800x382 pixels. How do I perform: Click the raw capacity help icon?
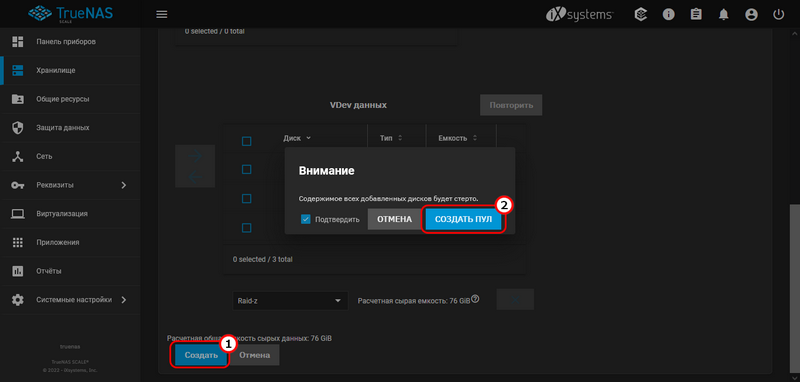[x=476, y=299]
